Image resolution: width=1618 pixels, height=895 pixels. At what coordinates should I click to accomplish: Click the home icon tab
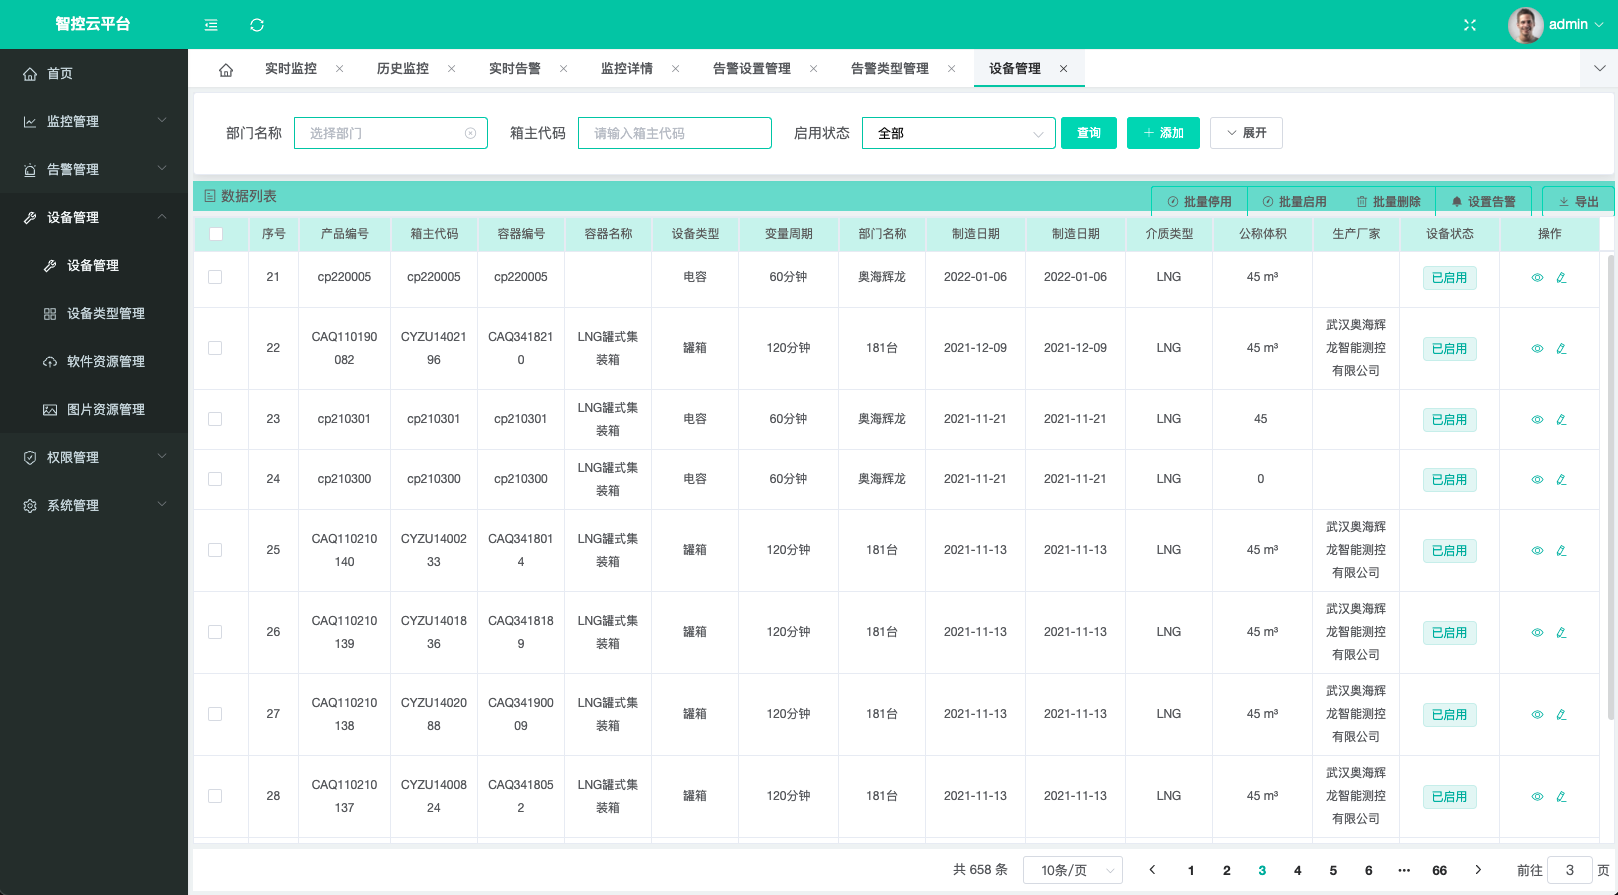(226, 70)
